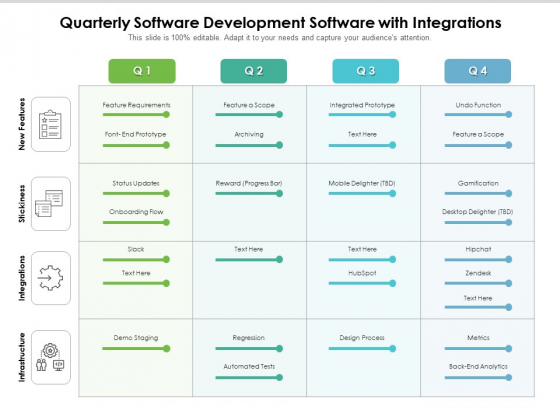This screenshot has height=420, width=560.
Task: Select the Slack integration label
Action: (x=136, y=249)
